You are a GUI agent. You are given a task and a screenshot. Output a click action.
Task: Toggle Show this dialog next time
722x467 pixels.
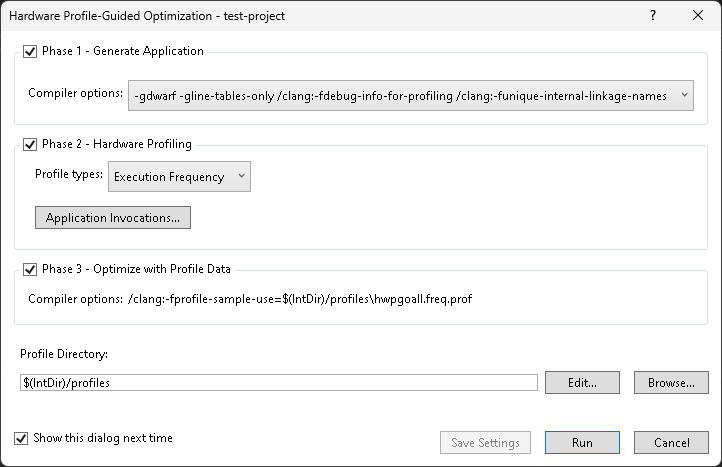pos(21,438)
